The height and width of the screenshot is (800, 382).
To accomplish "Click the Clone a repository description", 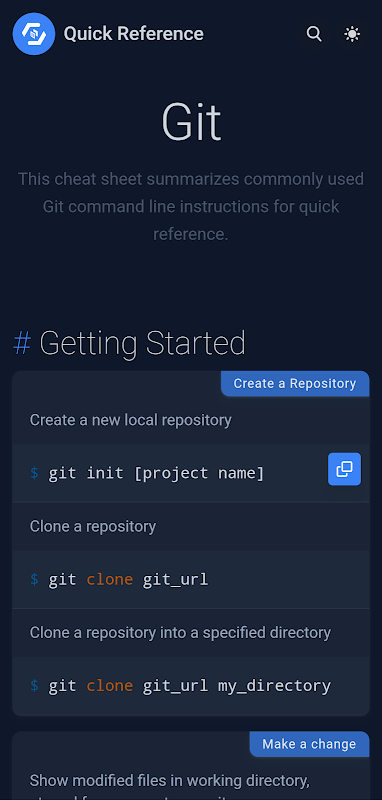I will (93, 527).
